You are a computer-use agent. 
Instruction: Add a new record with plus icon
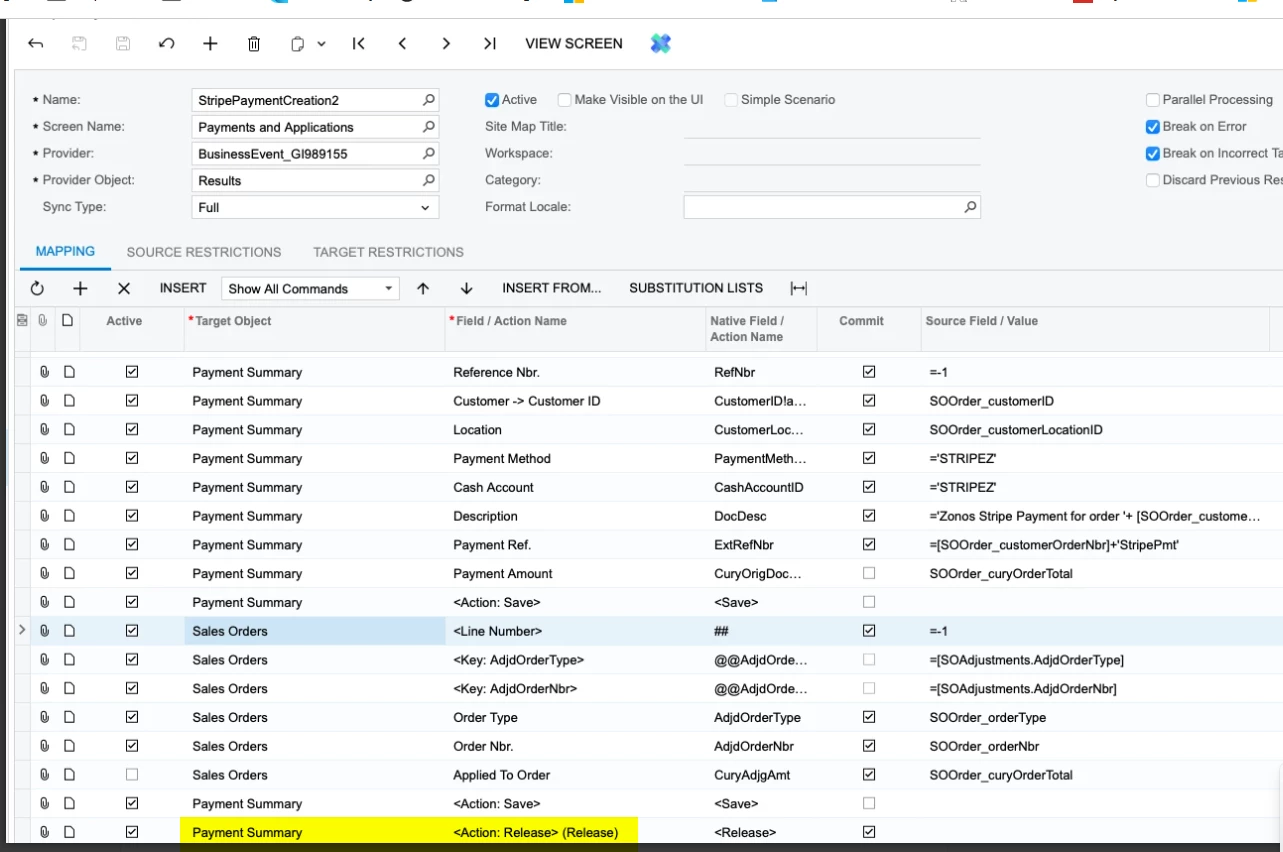pyautogui.click(x=210, y=44)
